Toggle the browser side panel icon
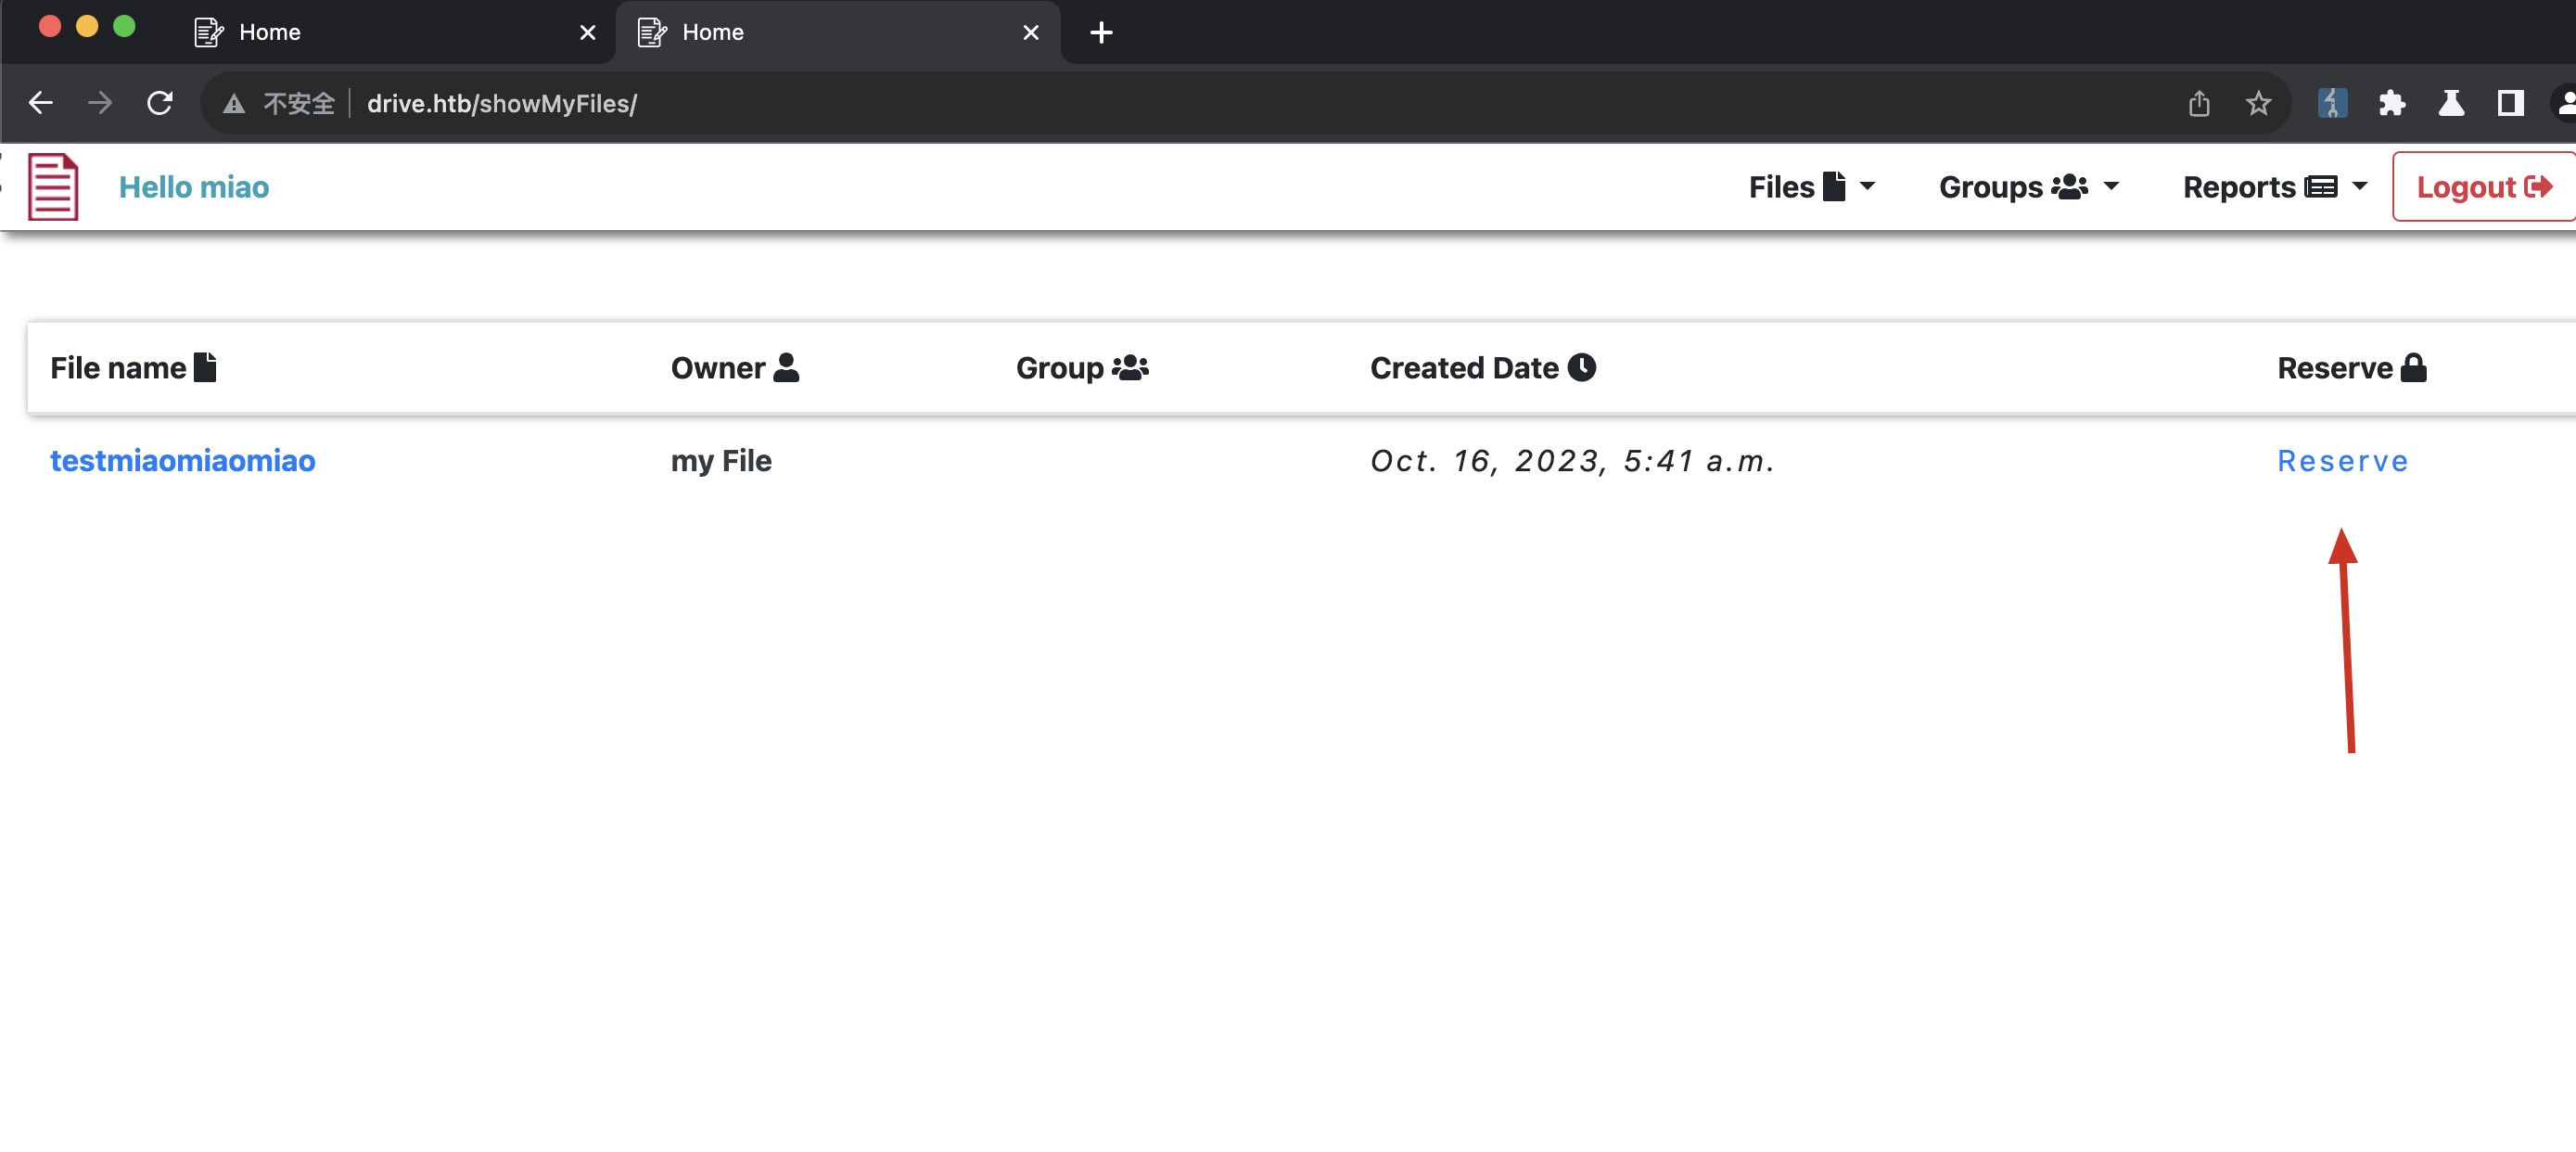 [x=2510, y=103]
